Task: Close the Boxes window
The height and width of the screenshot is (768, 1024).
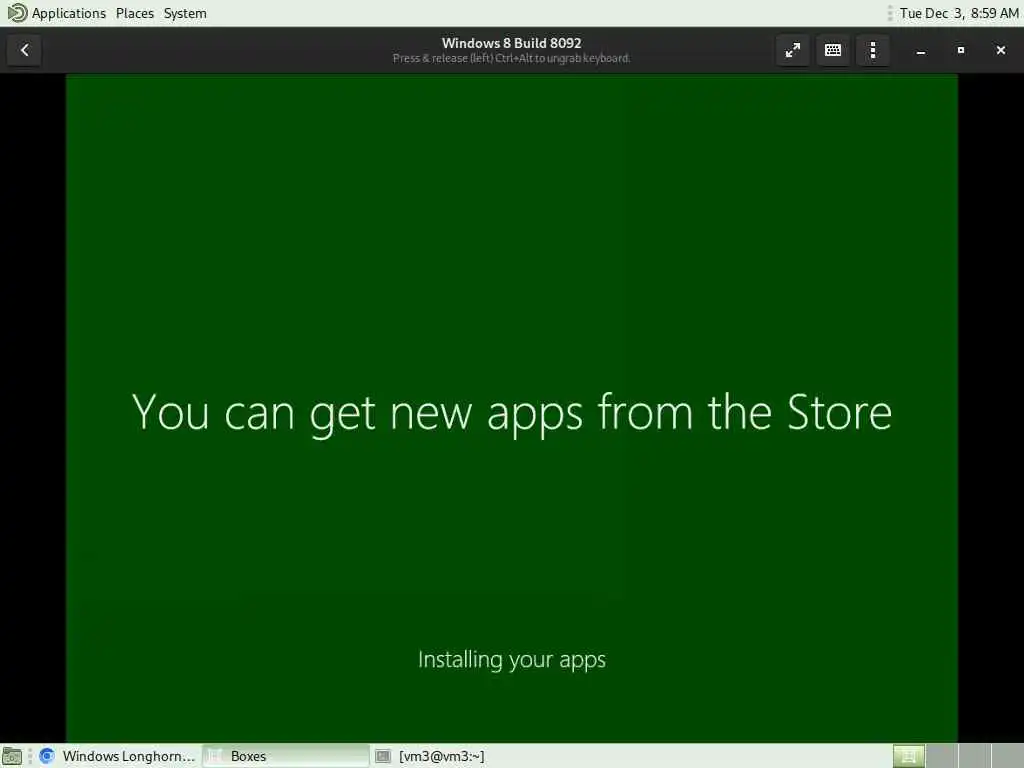Action: click(x=1000, y=50)
